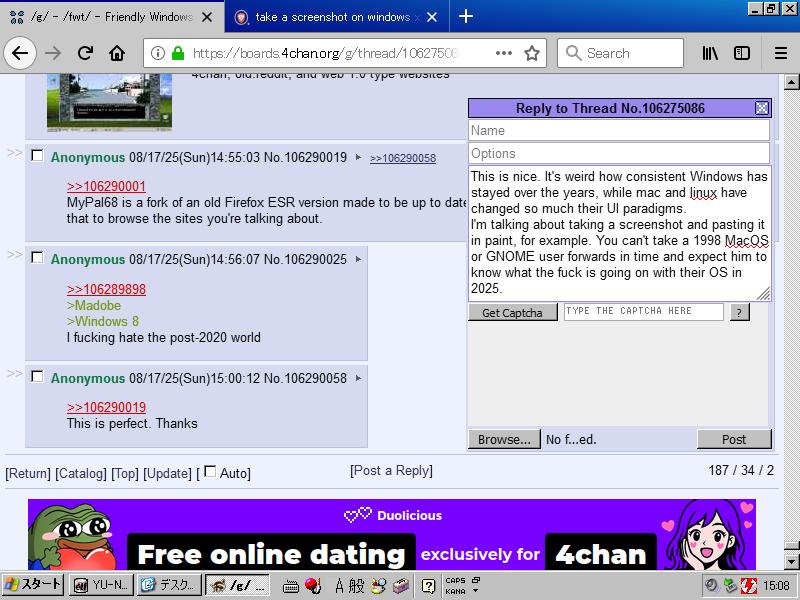Open post menu arrow for No.106290019

pos(358,157)
